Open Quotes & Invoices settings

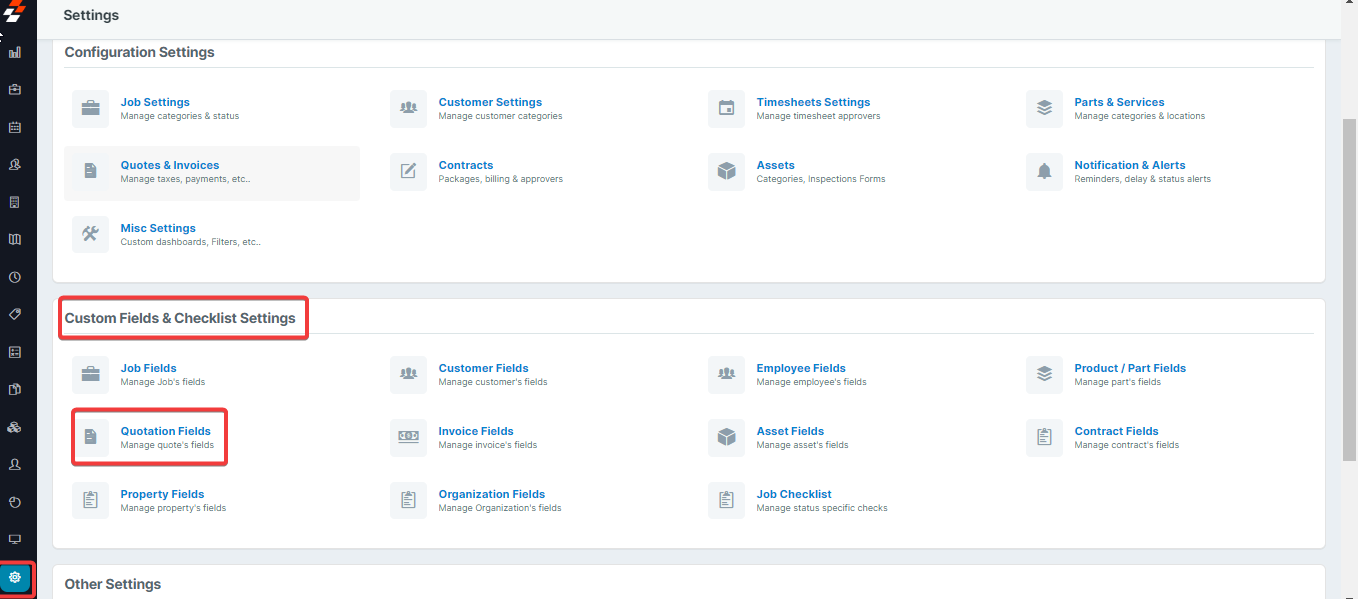(169, 165)
